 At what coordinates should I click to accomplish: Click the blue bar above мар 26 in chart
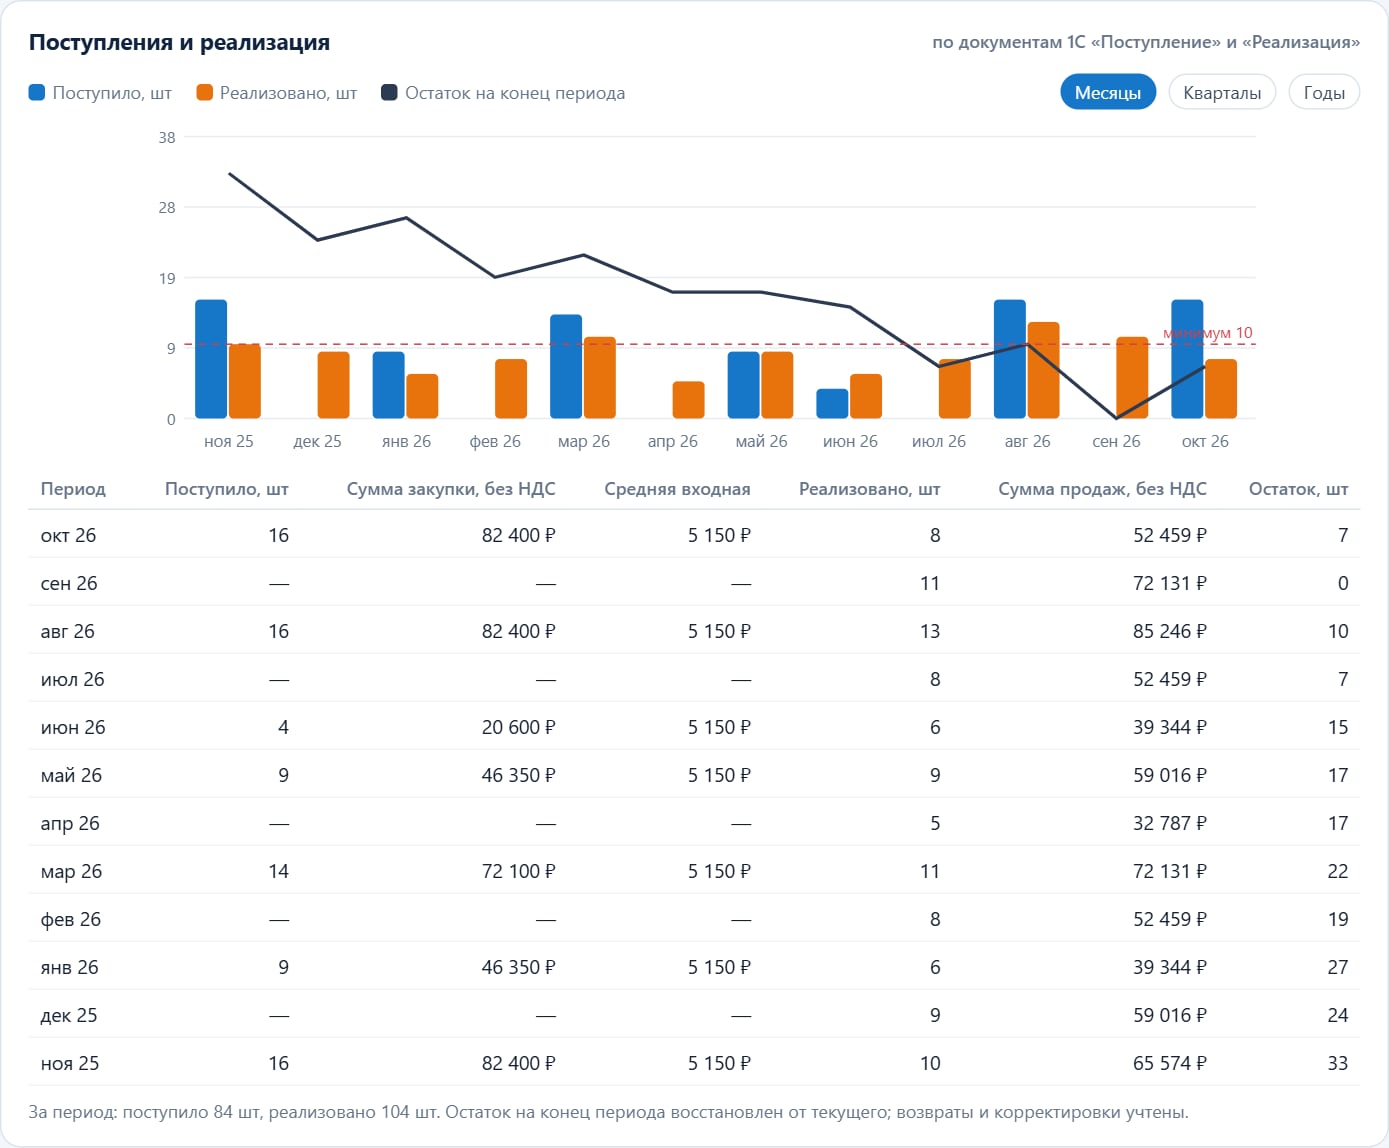(x=566, y=366)
